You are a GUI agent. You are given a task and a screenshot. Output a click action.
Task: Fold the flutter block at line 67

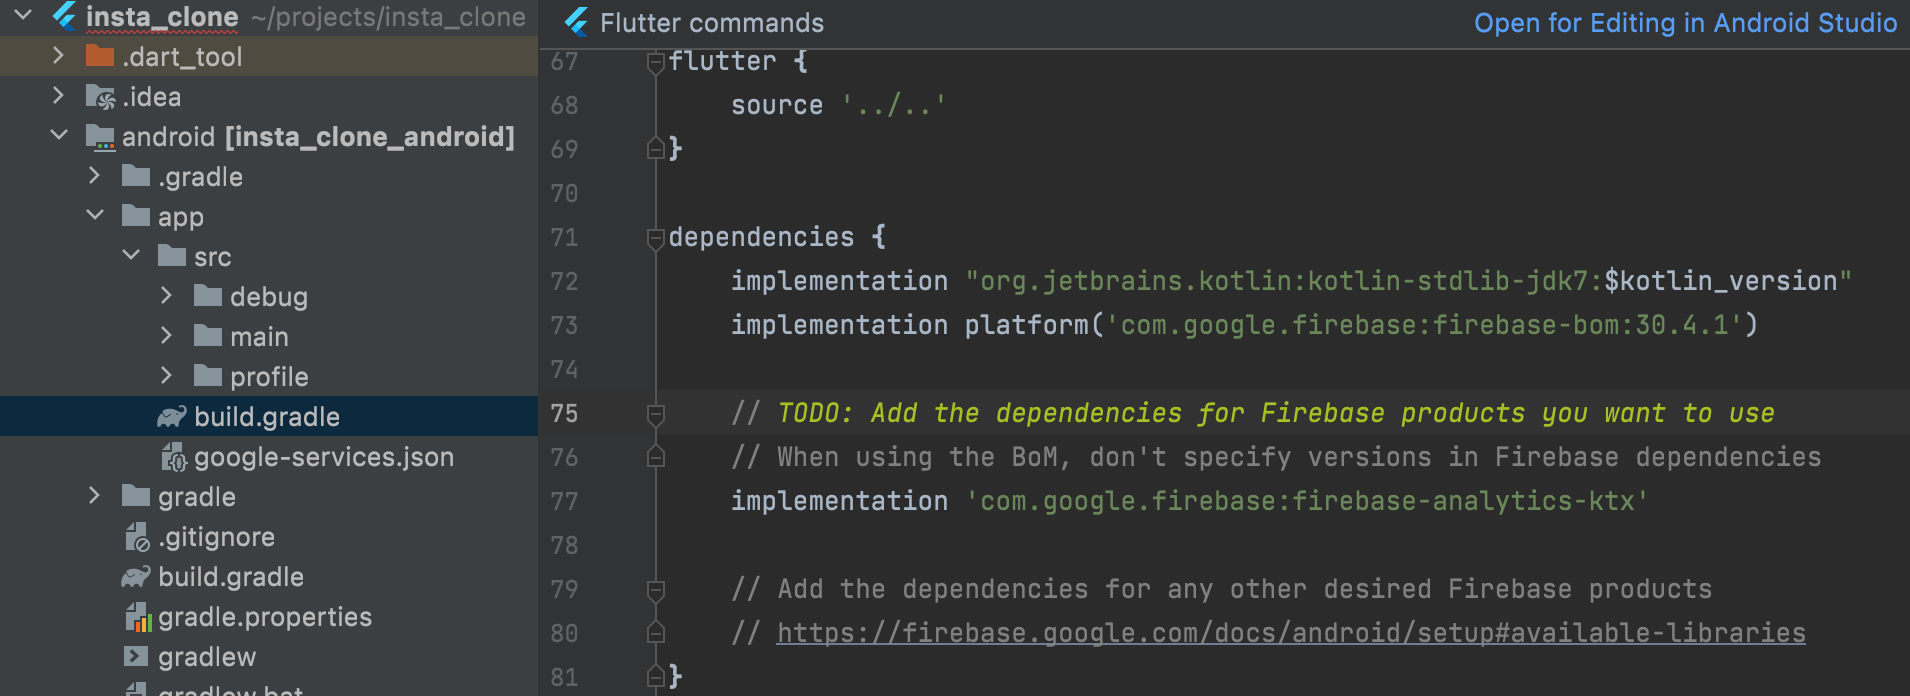tap(656, 62)
